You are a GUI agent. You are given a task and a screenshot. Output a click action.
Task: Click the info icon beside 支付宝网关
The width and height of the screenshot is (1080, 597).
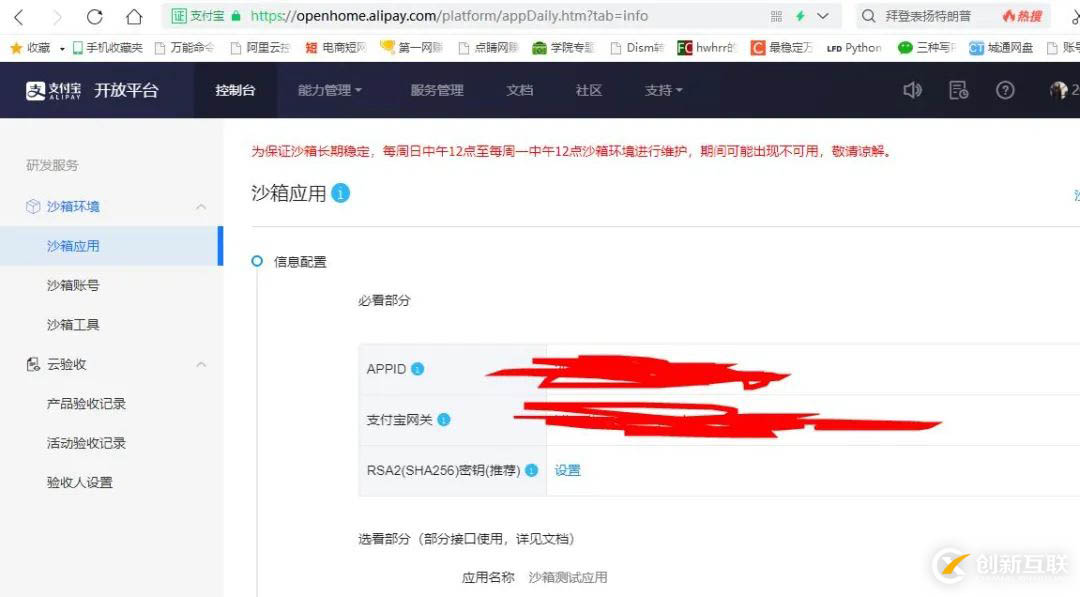click(x=444, y=420)
